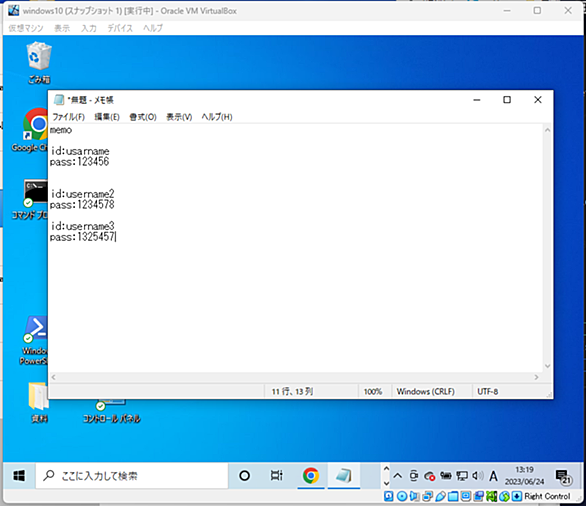Click the VirtualBox shared folders indicator

point(453,496)
